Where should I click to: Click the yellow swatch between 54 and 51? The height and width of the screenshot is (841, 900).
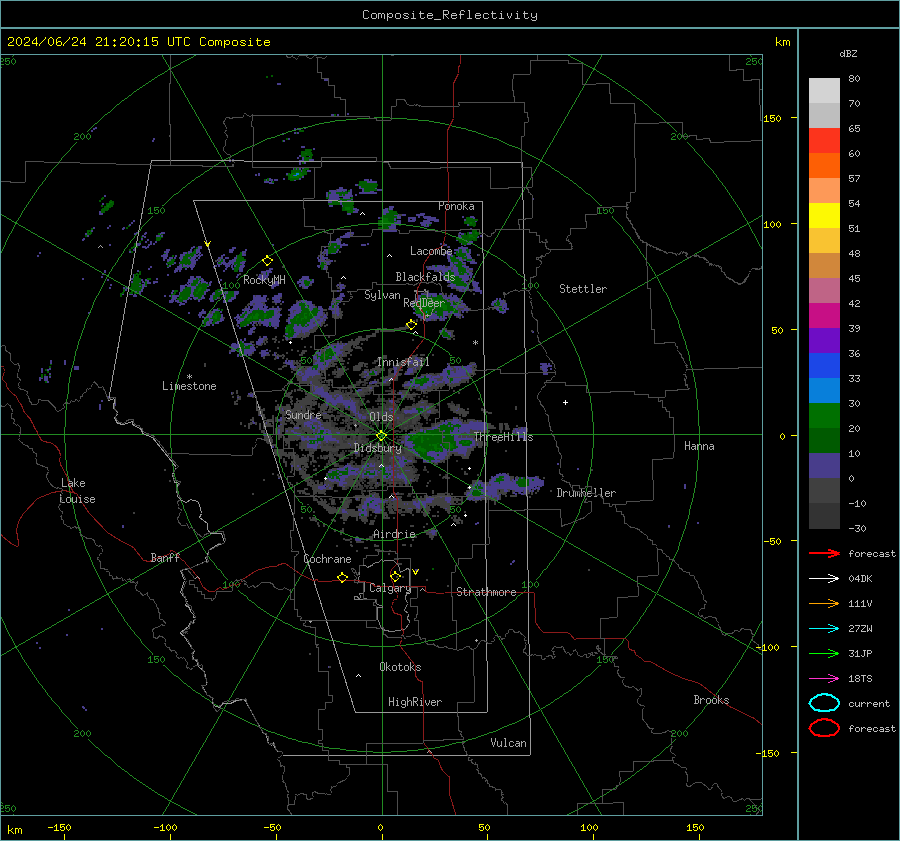point(824,215)
